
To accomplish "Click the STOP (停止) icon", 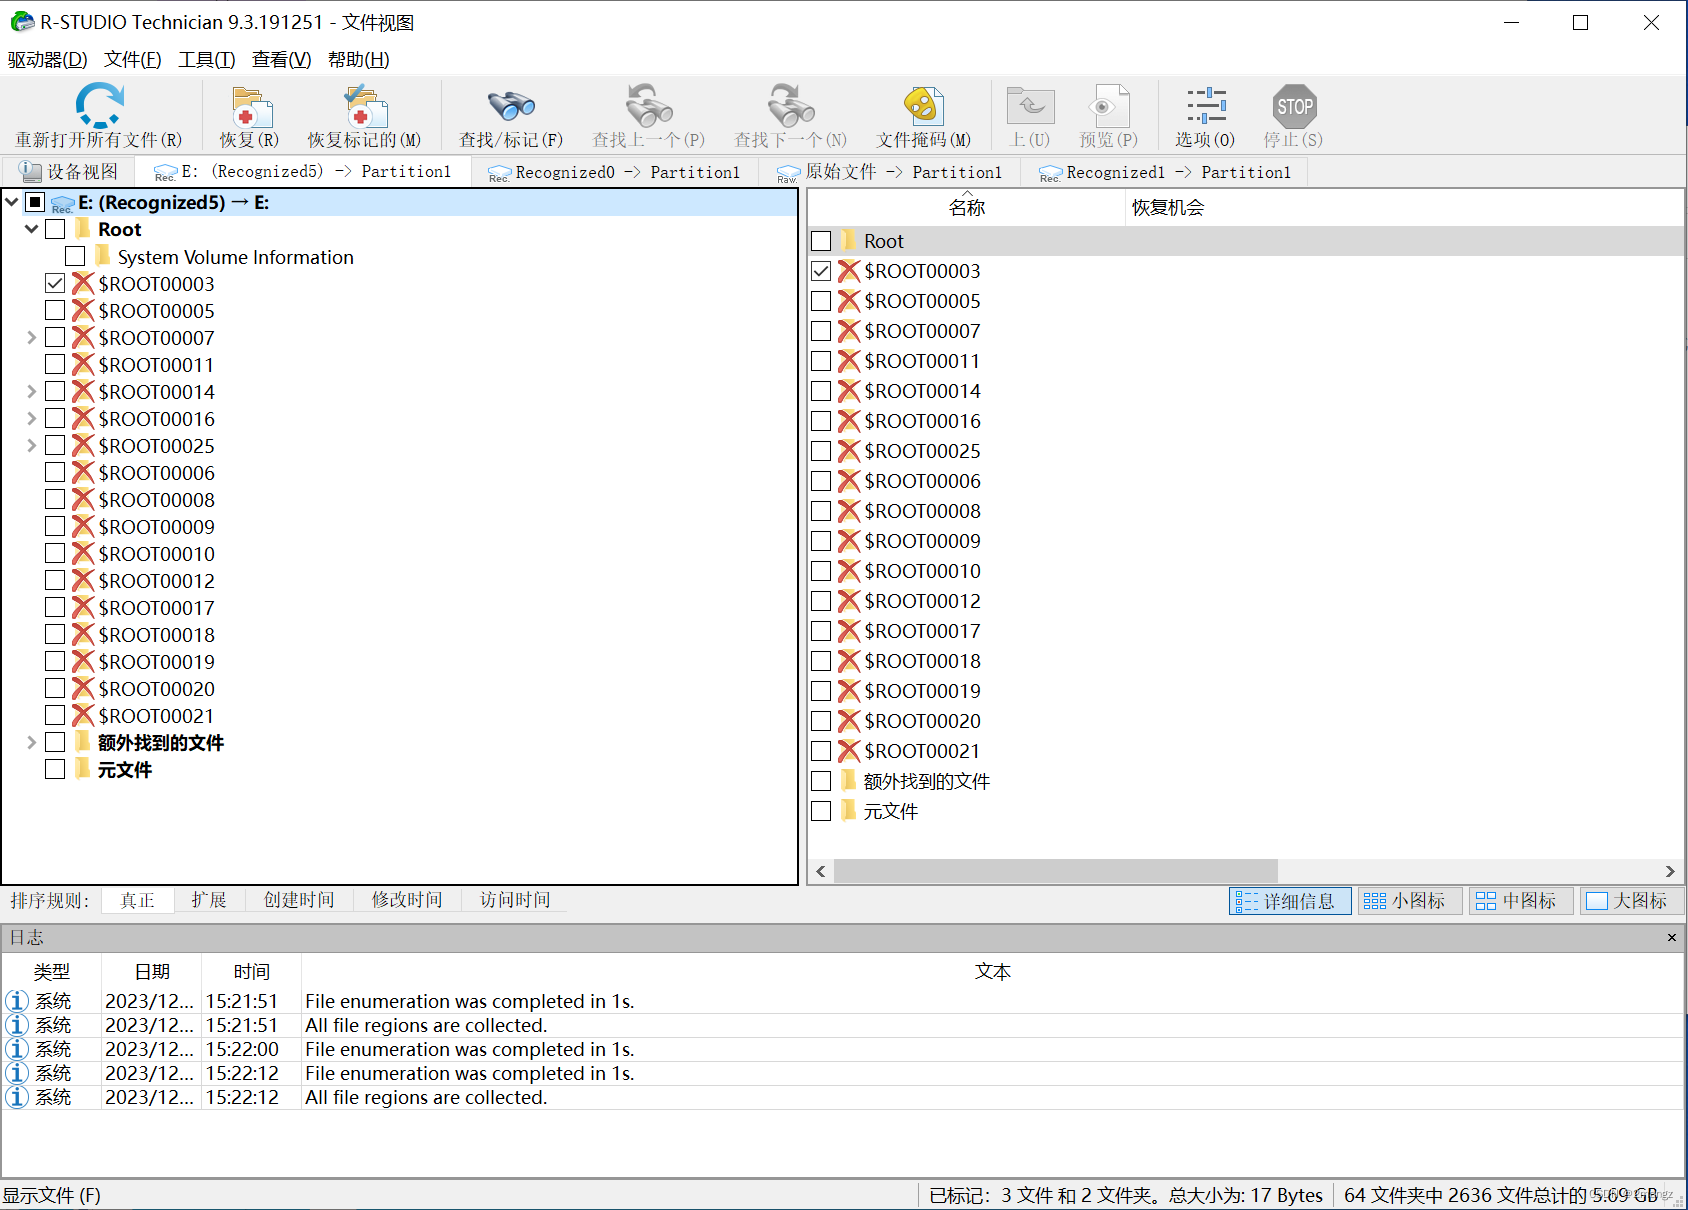I will point(1294,106).
